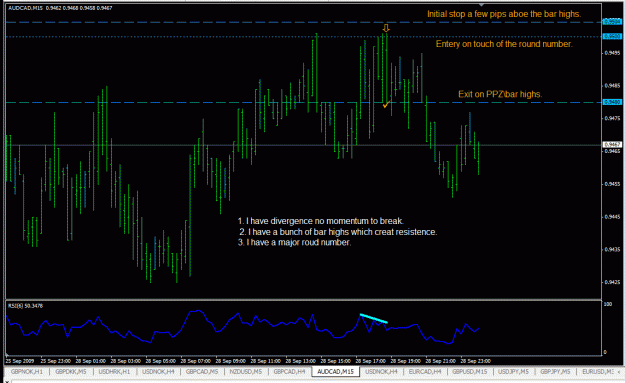The width and height of the screenshot is (625, 383).
Task: Switch to the GBPNOK,H1 chart tab
Action: tap(27, 371)
